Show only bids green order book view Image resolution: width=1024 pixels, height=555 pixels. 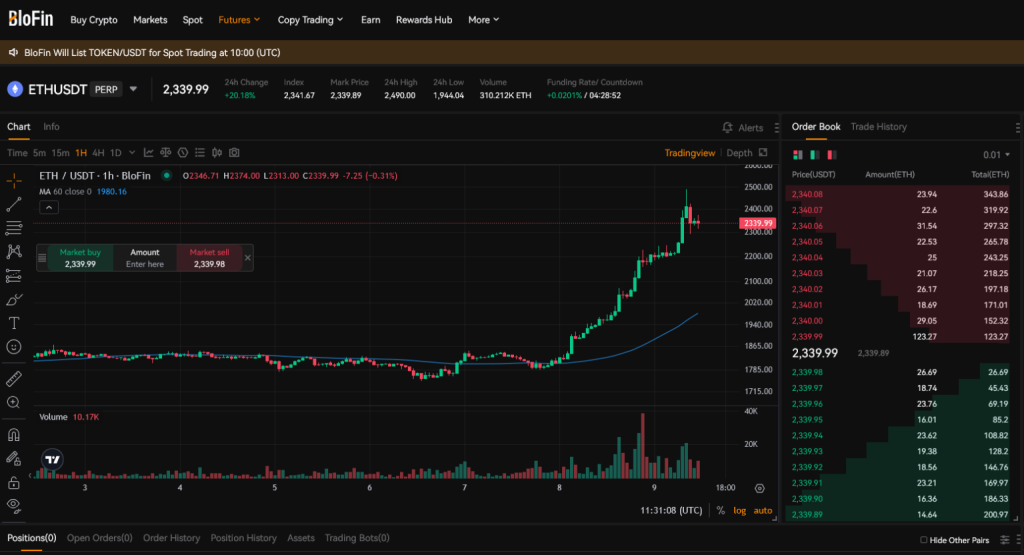click(814, 155)
